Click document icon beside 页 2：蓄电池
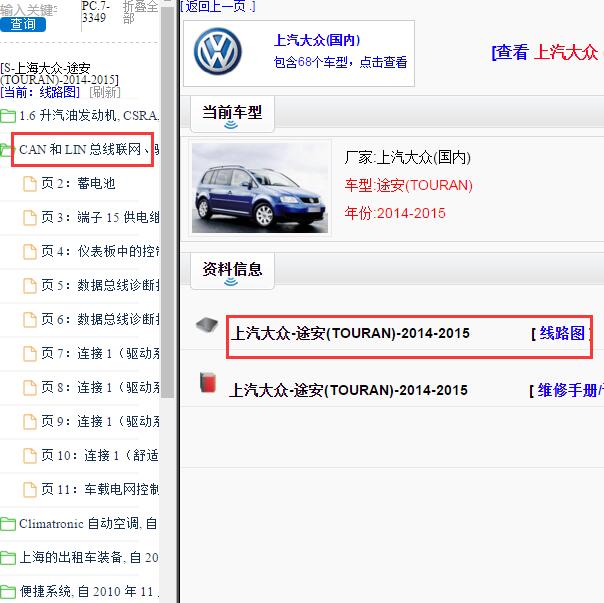 [x=30, y=184]
